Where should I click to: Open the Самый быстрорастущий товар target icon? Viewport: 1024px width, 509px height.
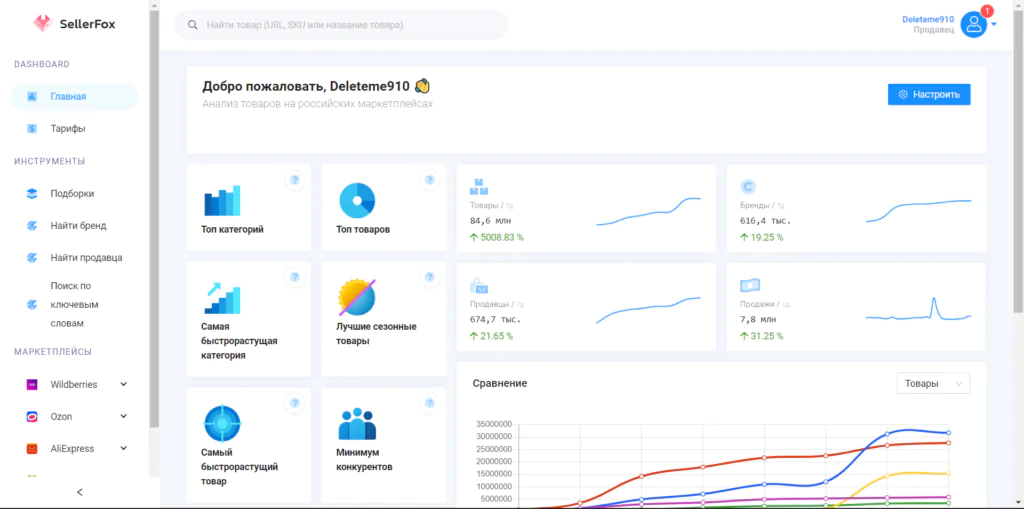220,423
